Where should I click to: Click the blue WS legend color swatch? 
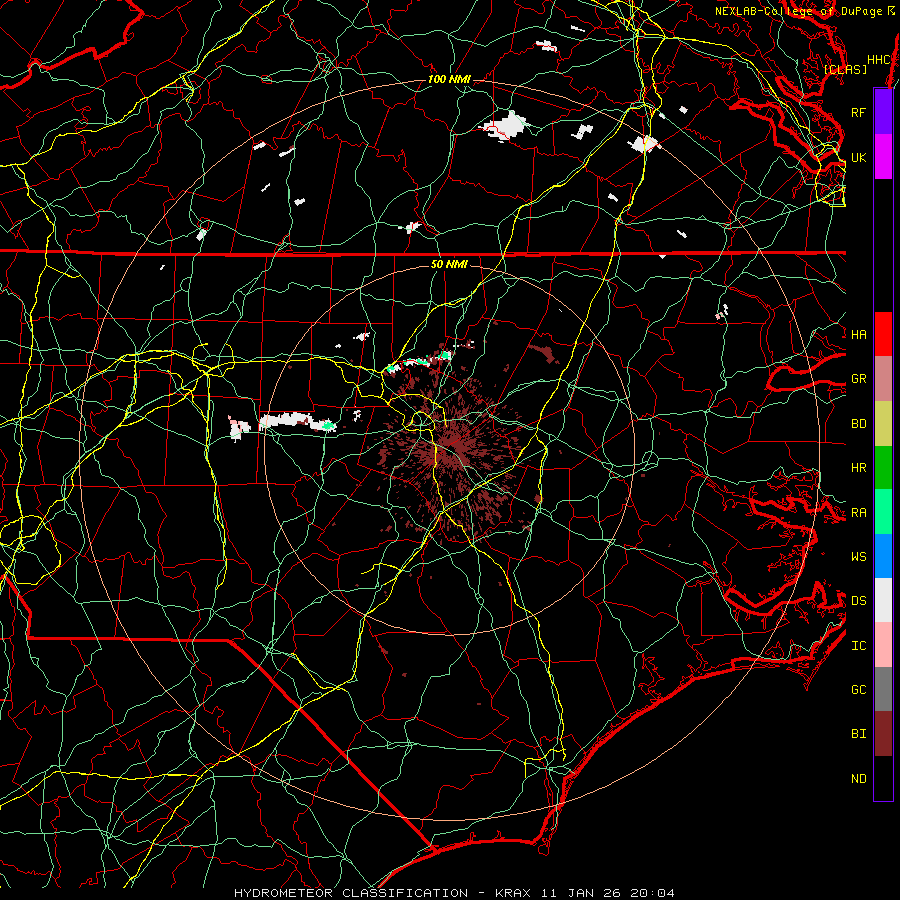tap(883, 556)
